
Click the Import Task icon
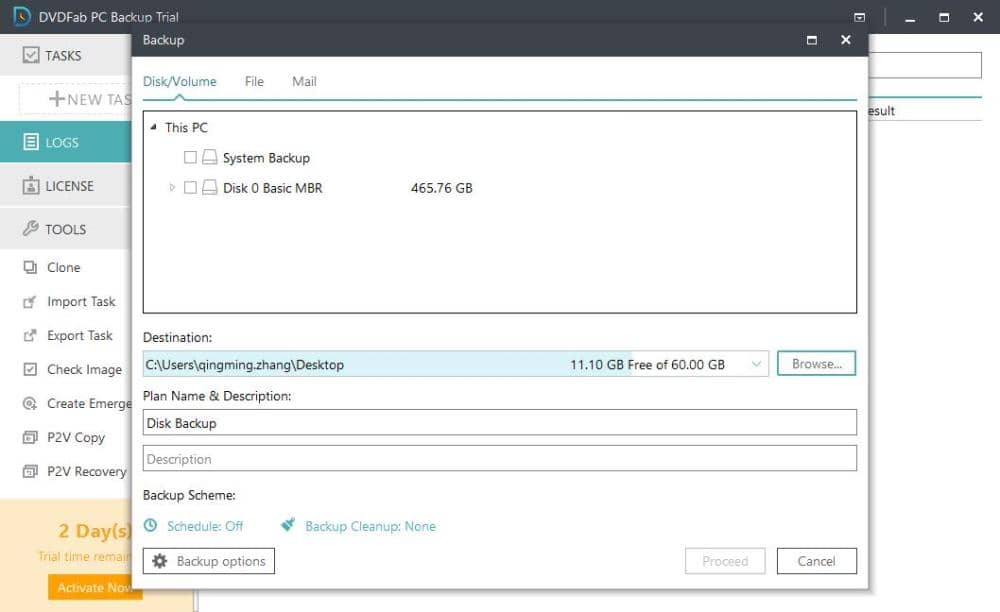point(30,302)
